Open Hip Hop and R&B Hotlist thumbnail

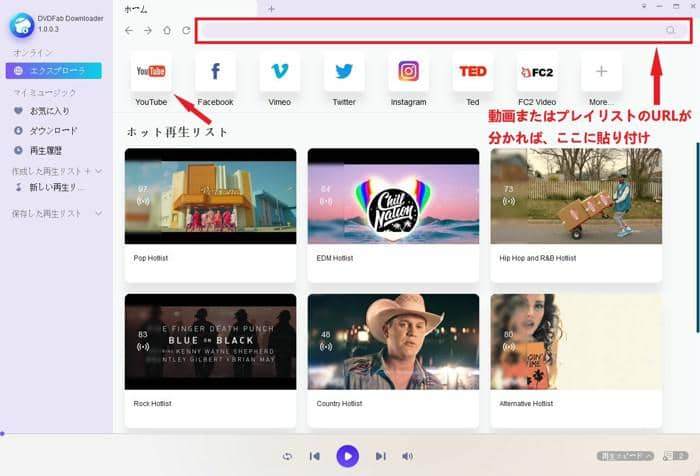[576, 196]
